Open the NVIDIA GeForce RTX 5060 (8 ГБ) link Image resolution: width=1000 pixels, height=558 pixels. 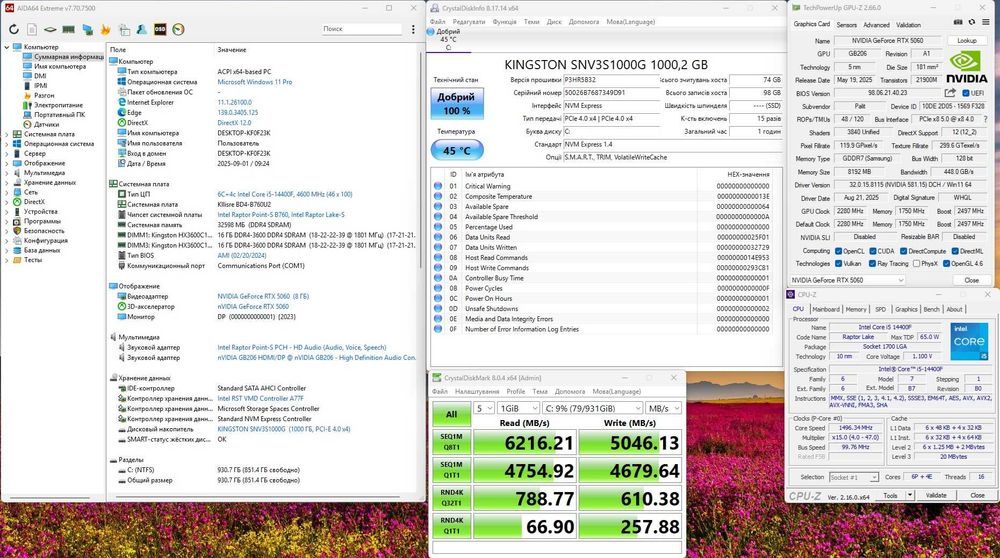click(x=263, y=296)
